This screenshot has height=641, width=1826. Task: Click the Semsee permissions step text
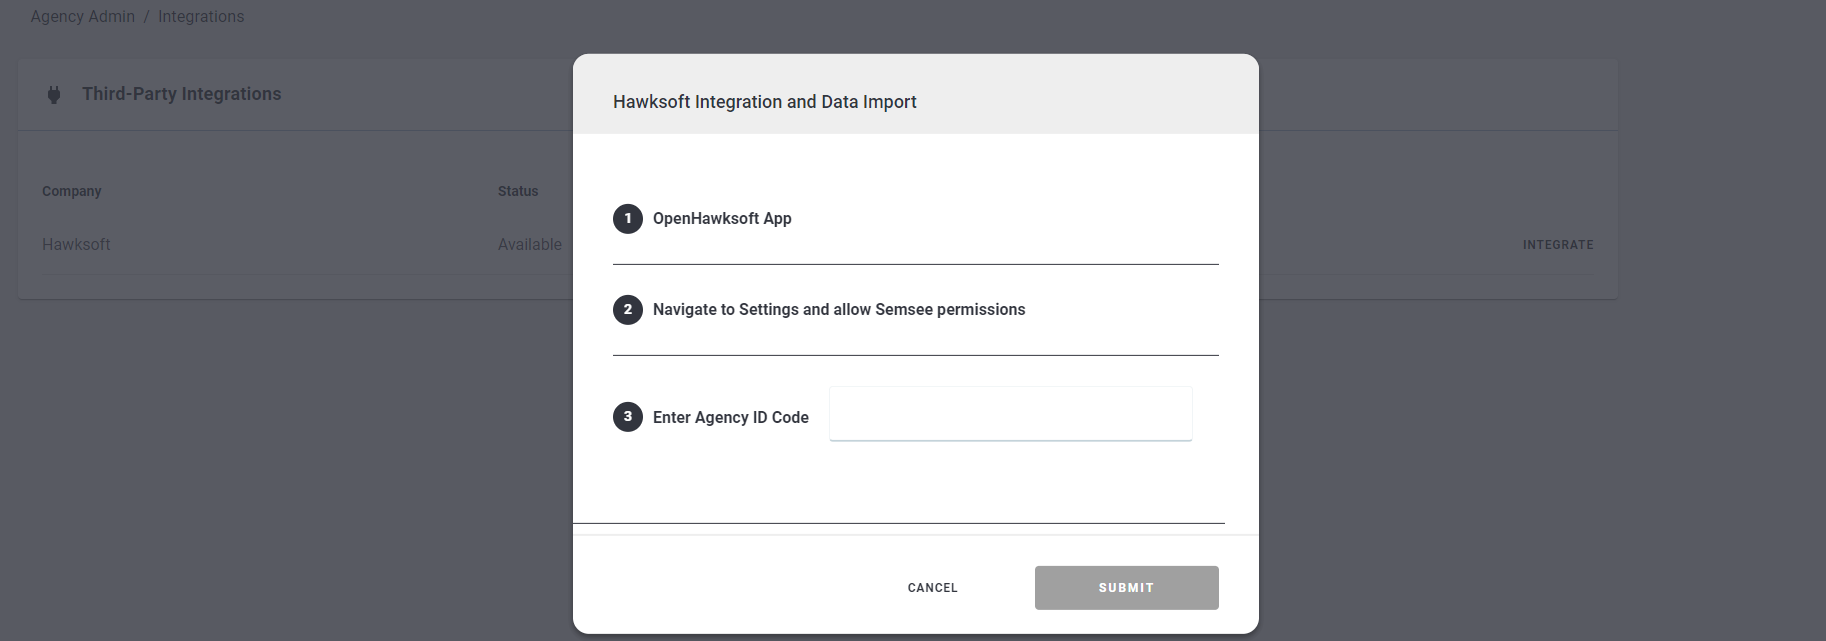(838, 309)
